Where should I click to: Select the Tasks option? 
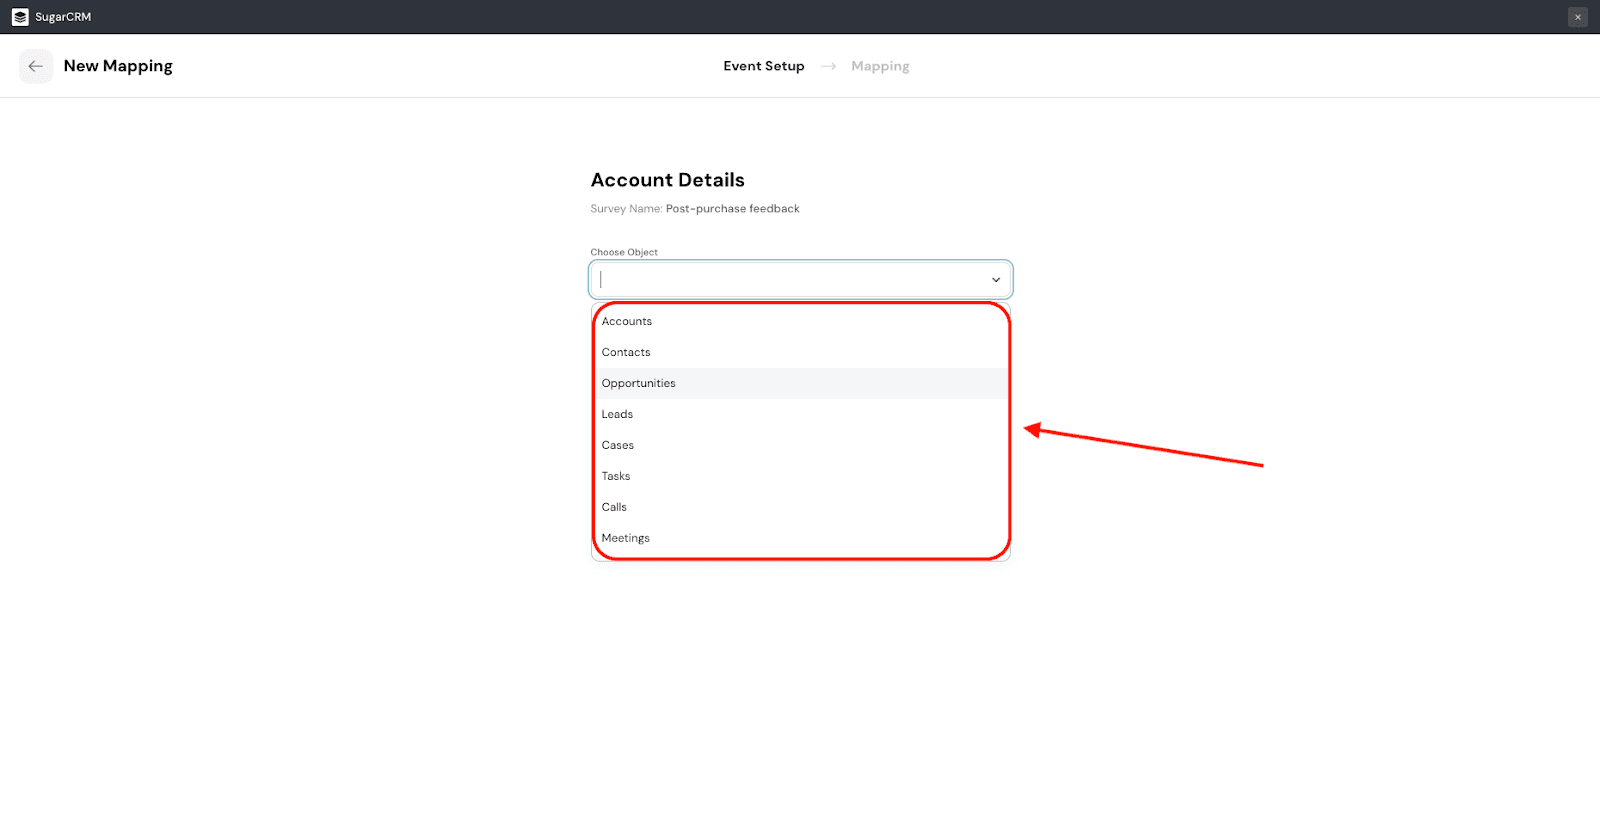616,476
